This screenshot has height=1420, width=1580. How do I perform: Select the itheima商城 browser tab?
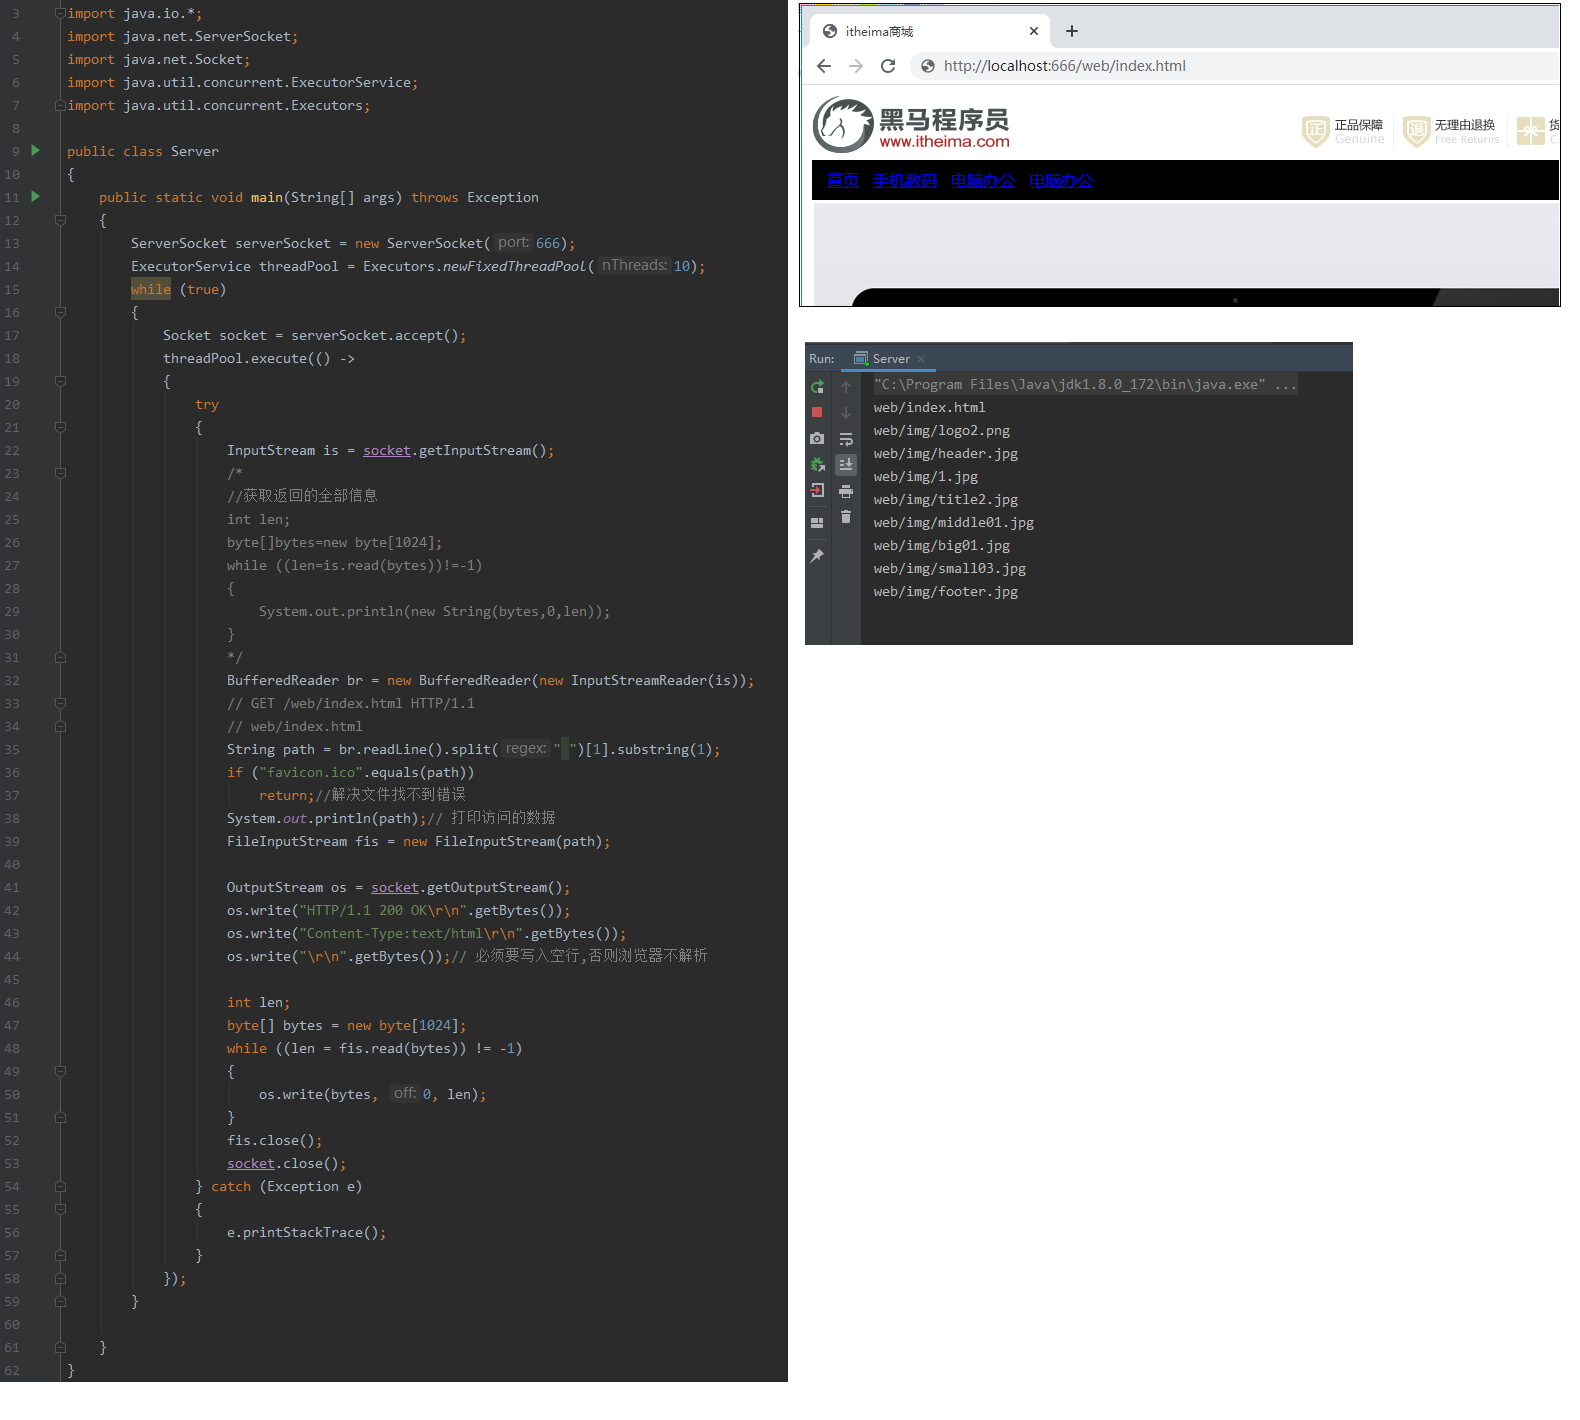[920, 32]
